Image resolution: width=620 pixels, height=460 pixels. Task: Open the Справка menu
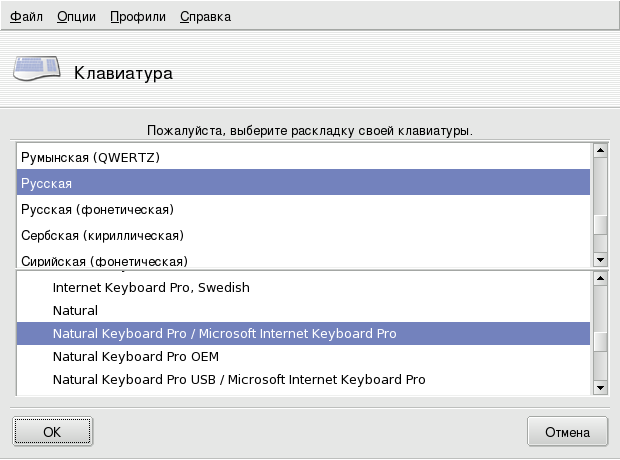click(205, 17)
